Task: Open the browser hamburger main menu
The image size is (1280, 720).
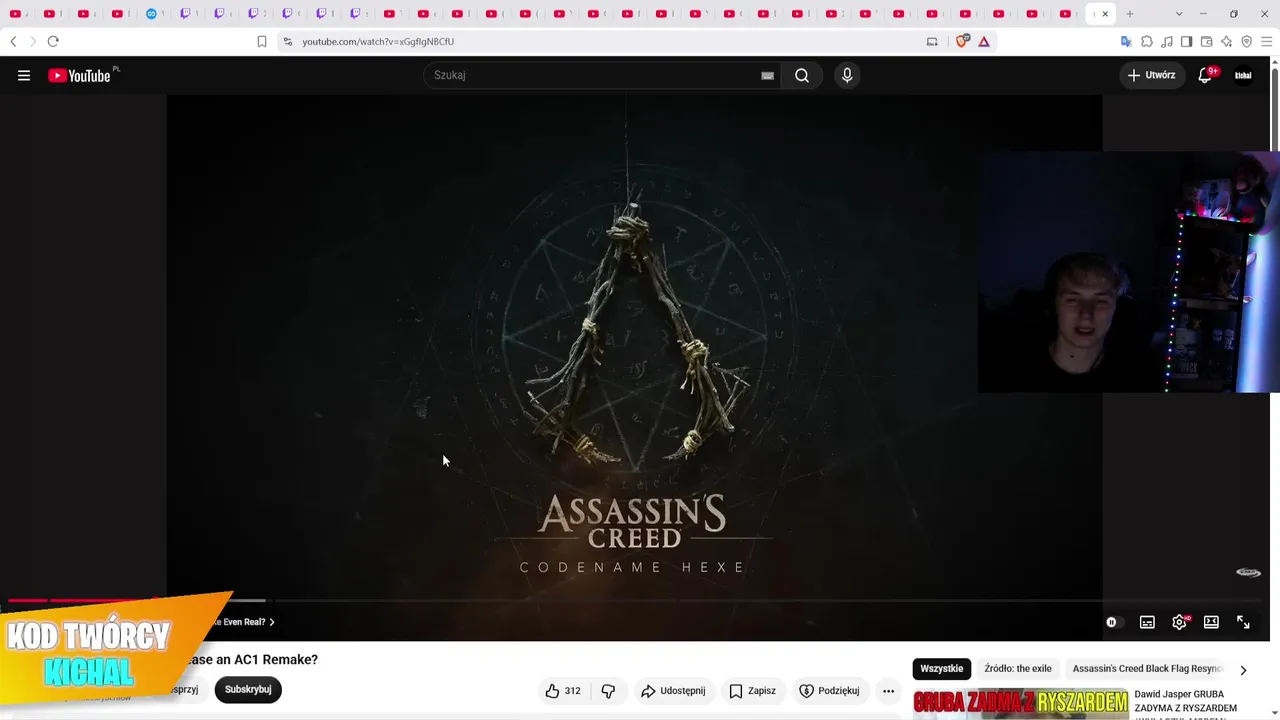Action: click(1267, 41)
